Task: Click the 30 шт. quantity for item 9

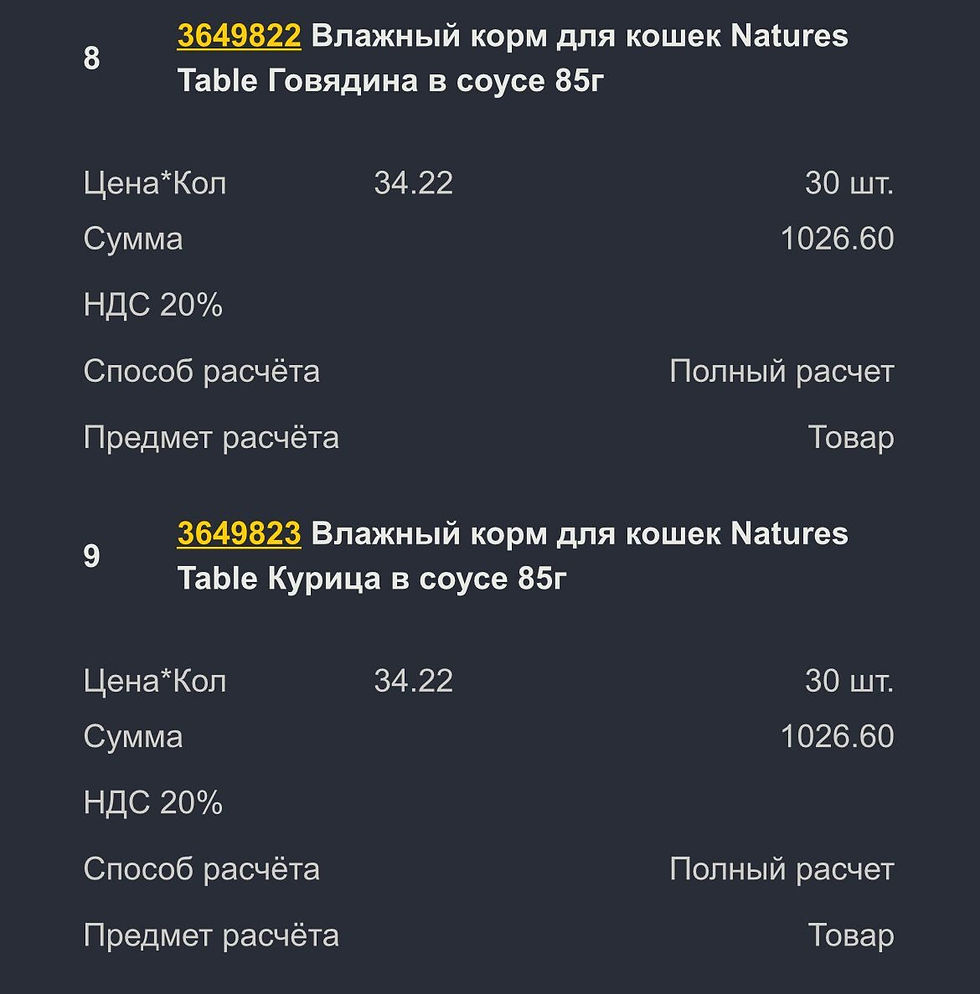Action: click(x=849, y=681)
